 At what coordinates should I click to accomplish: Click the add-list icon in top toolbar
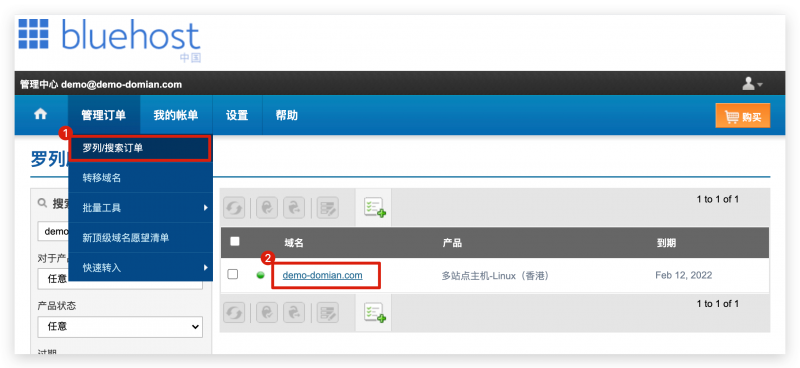pyautogui.click(x=374, y=208)
